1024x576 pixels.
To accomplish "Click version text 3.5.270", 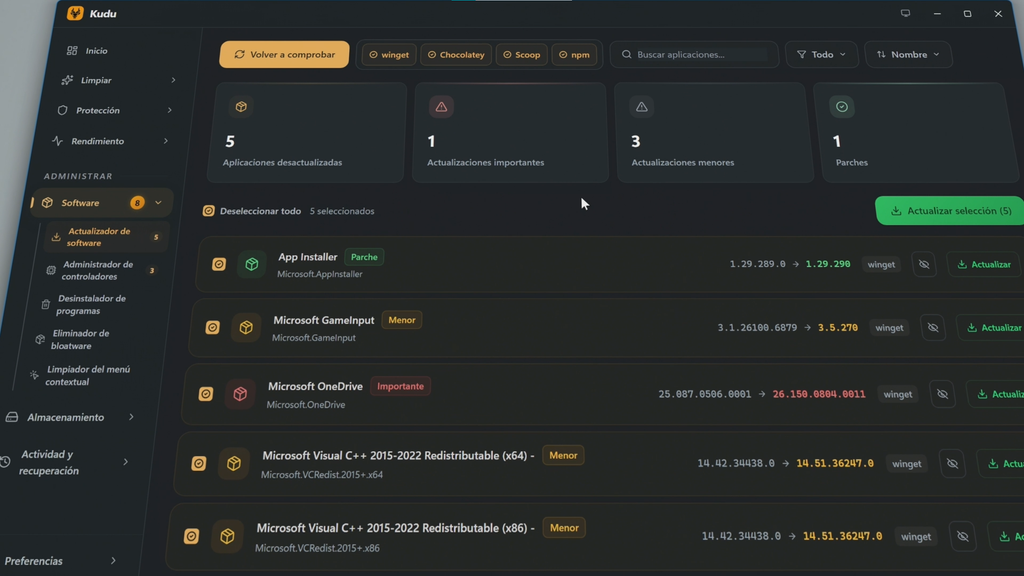I will pyautogui.click(x=838, y=327).
